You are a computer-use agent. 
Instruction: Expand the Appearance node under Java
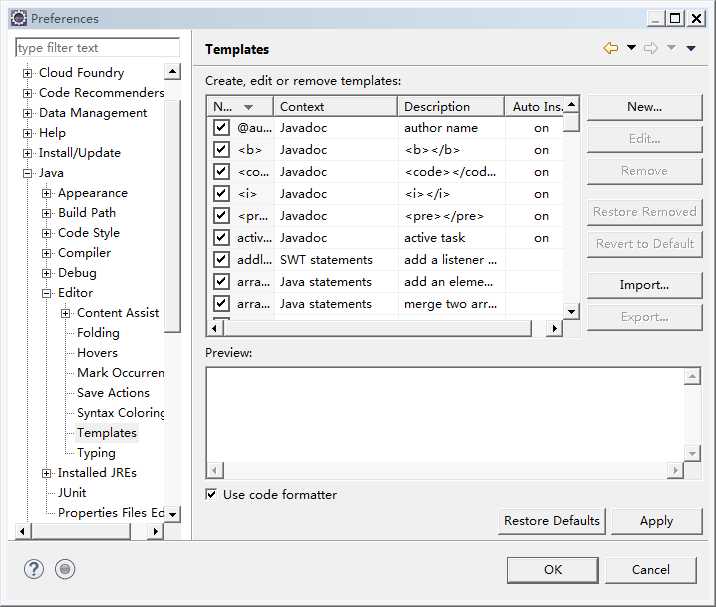47,193
